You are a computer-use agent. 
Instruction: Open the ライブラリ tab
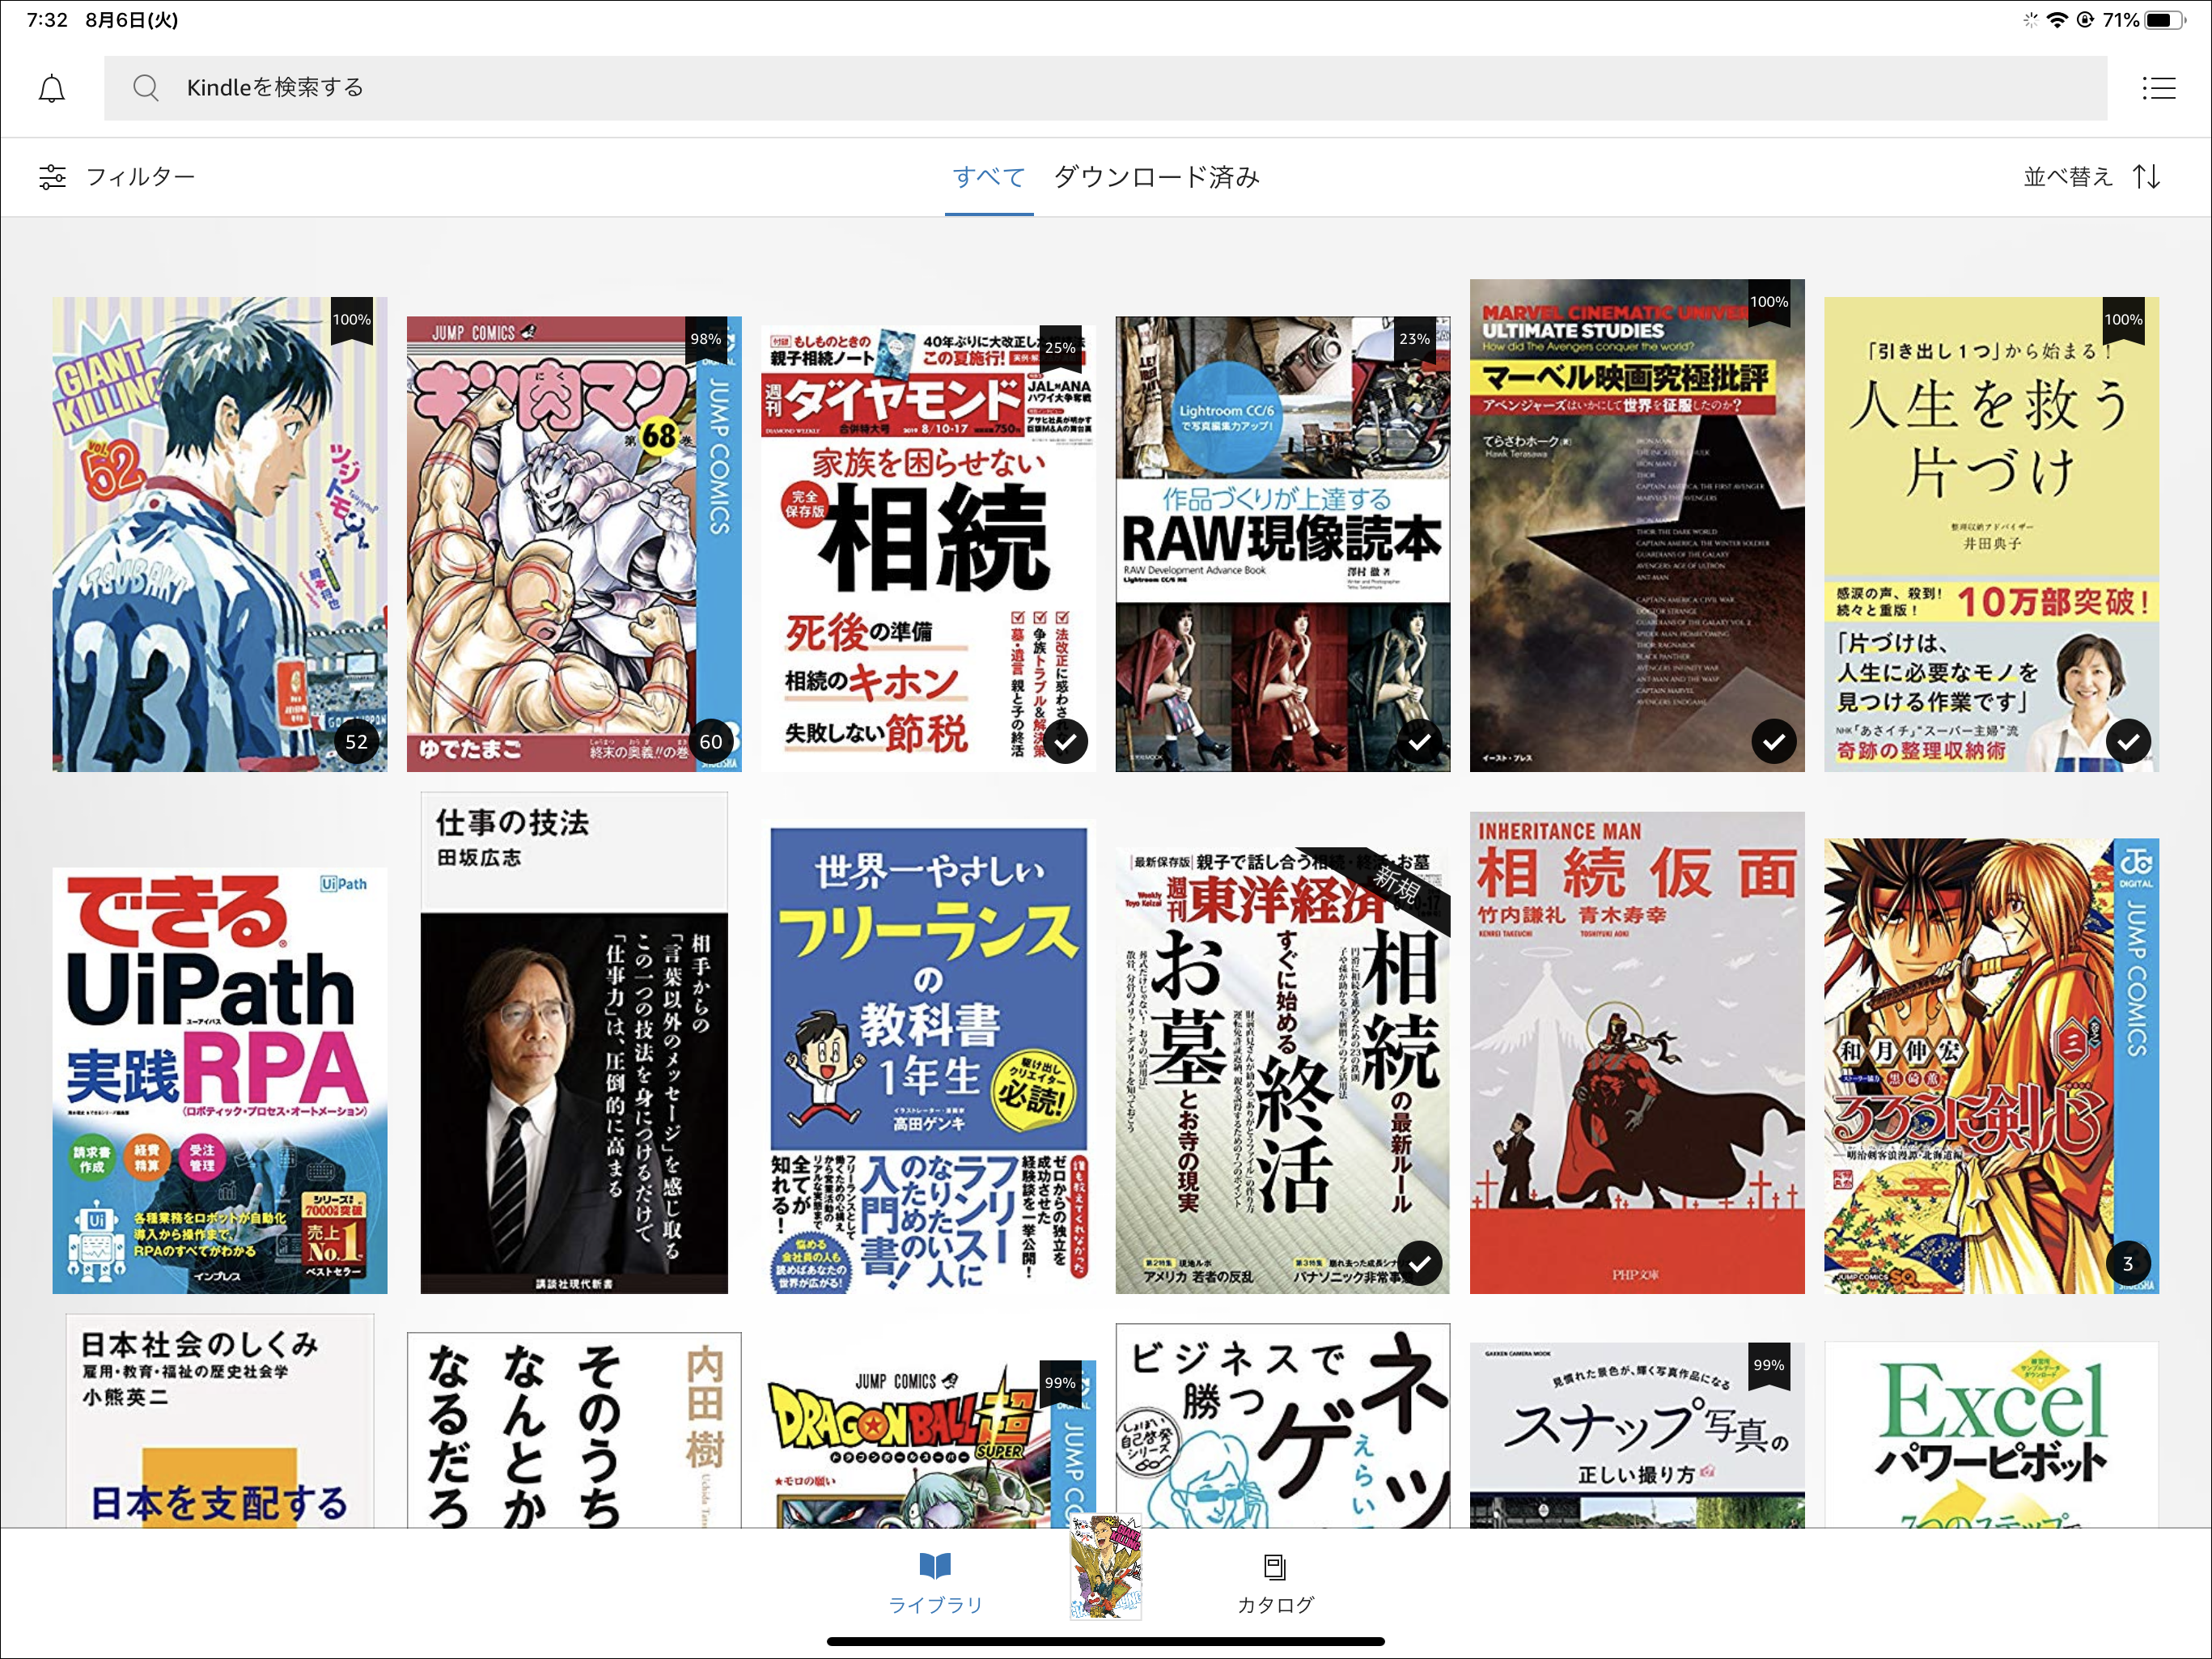(x=935, y=1584)
